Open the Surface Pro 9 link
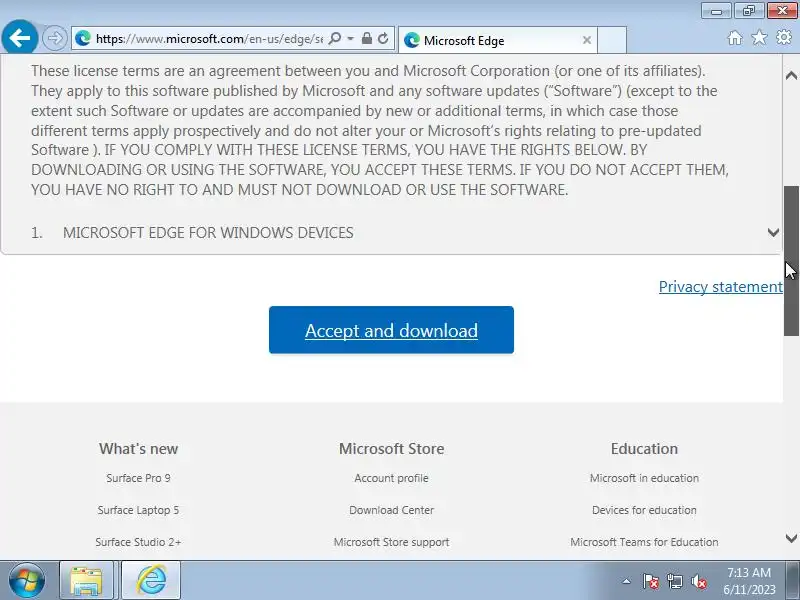The image size is (800, 600). [138, 478]
